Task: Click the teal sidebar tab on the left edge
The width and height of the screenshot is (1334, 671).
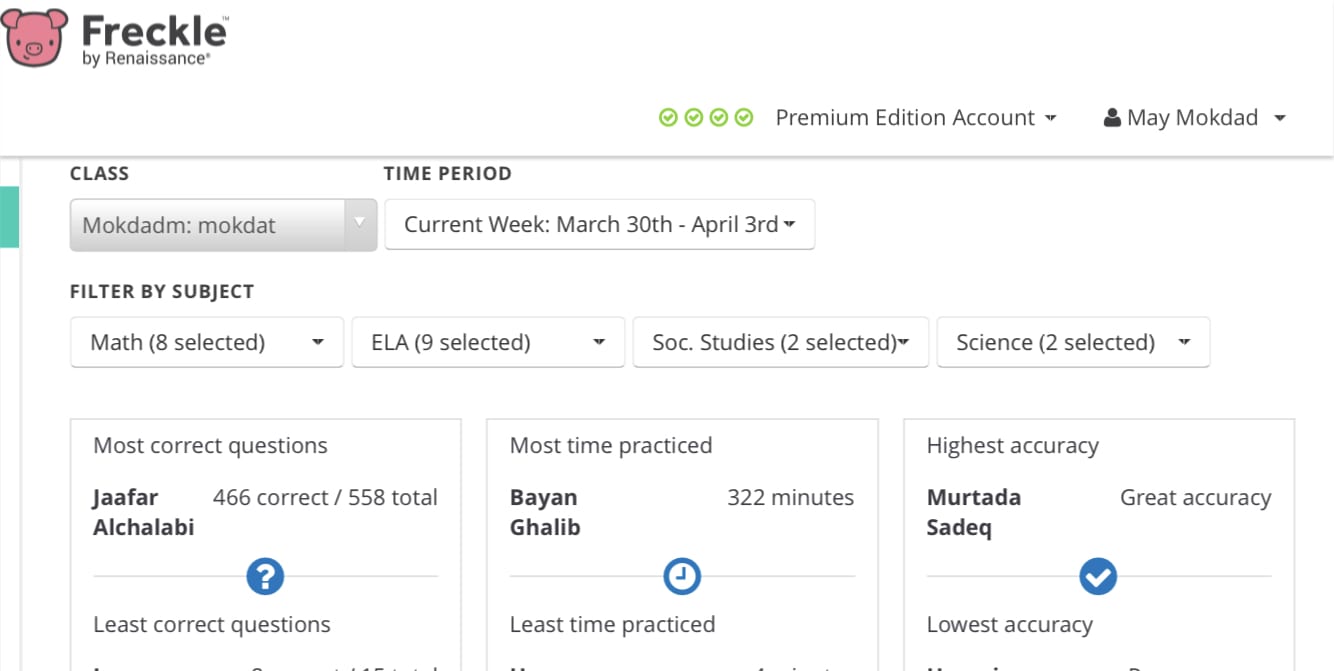Action: (9, 216)
